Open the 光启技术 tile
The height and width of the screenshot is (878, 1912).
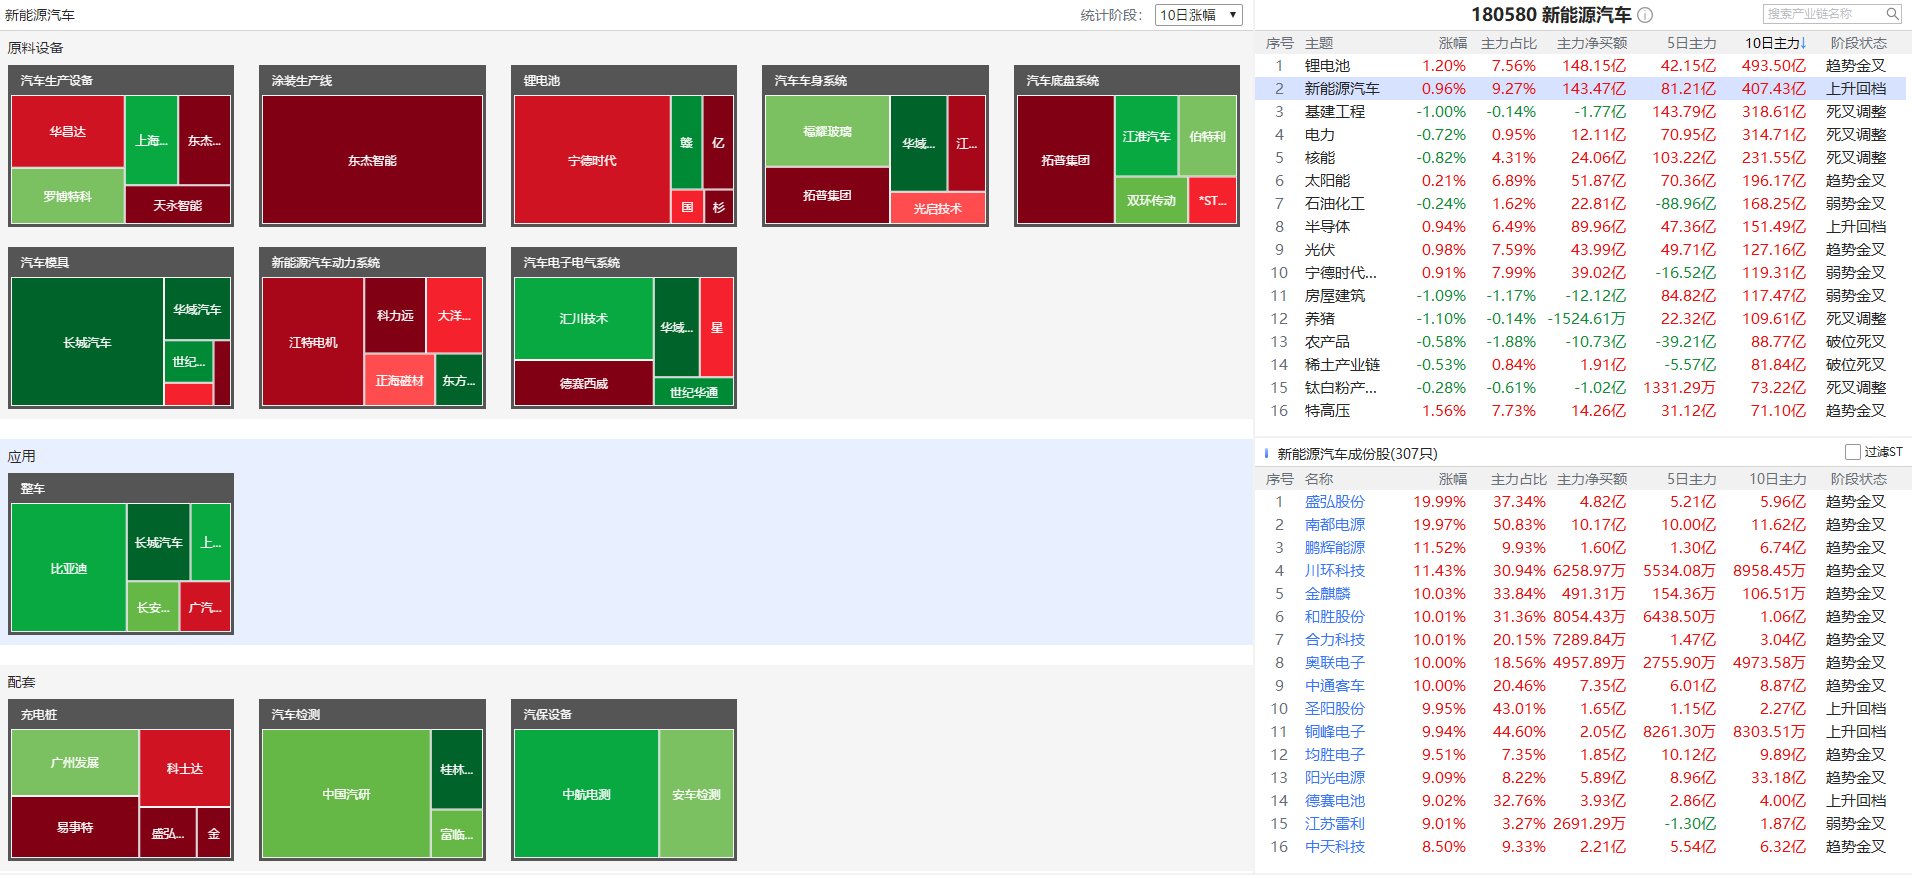(x=937, y=208)
